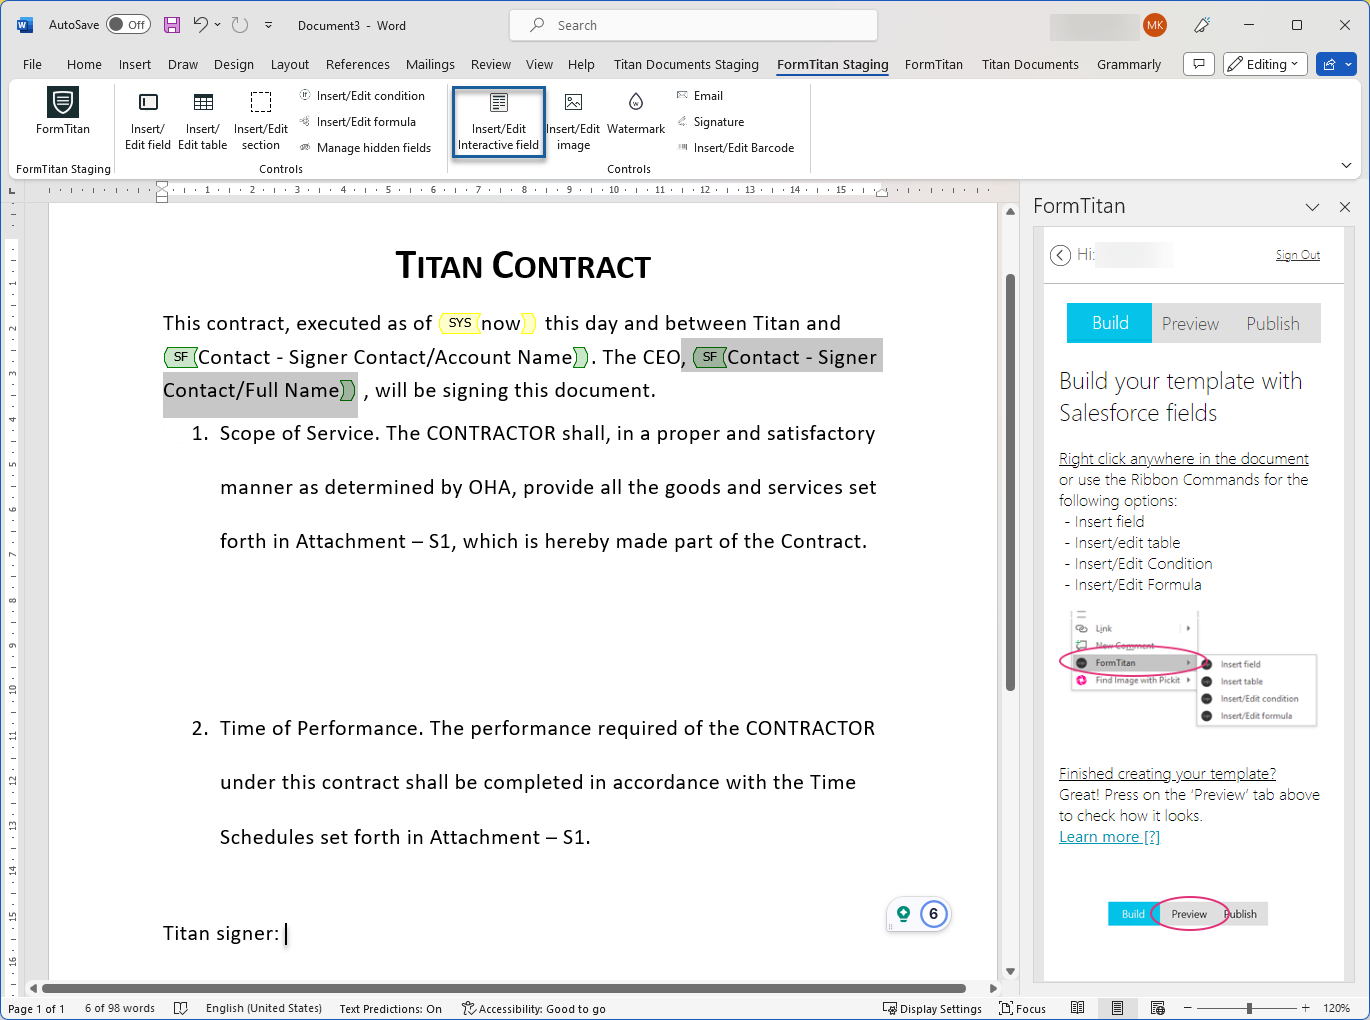Switch to Preview tab in FormTitan pane
This screenshot has width=1370, height=1020.
point(1190,323)
